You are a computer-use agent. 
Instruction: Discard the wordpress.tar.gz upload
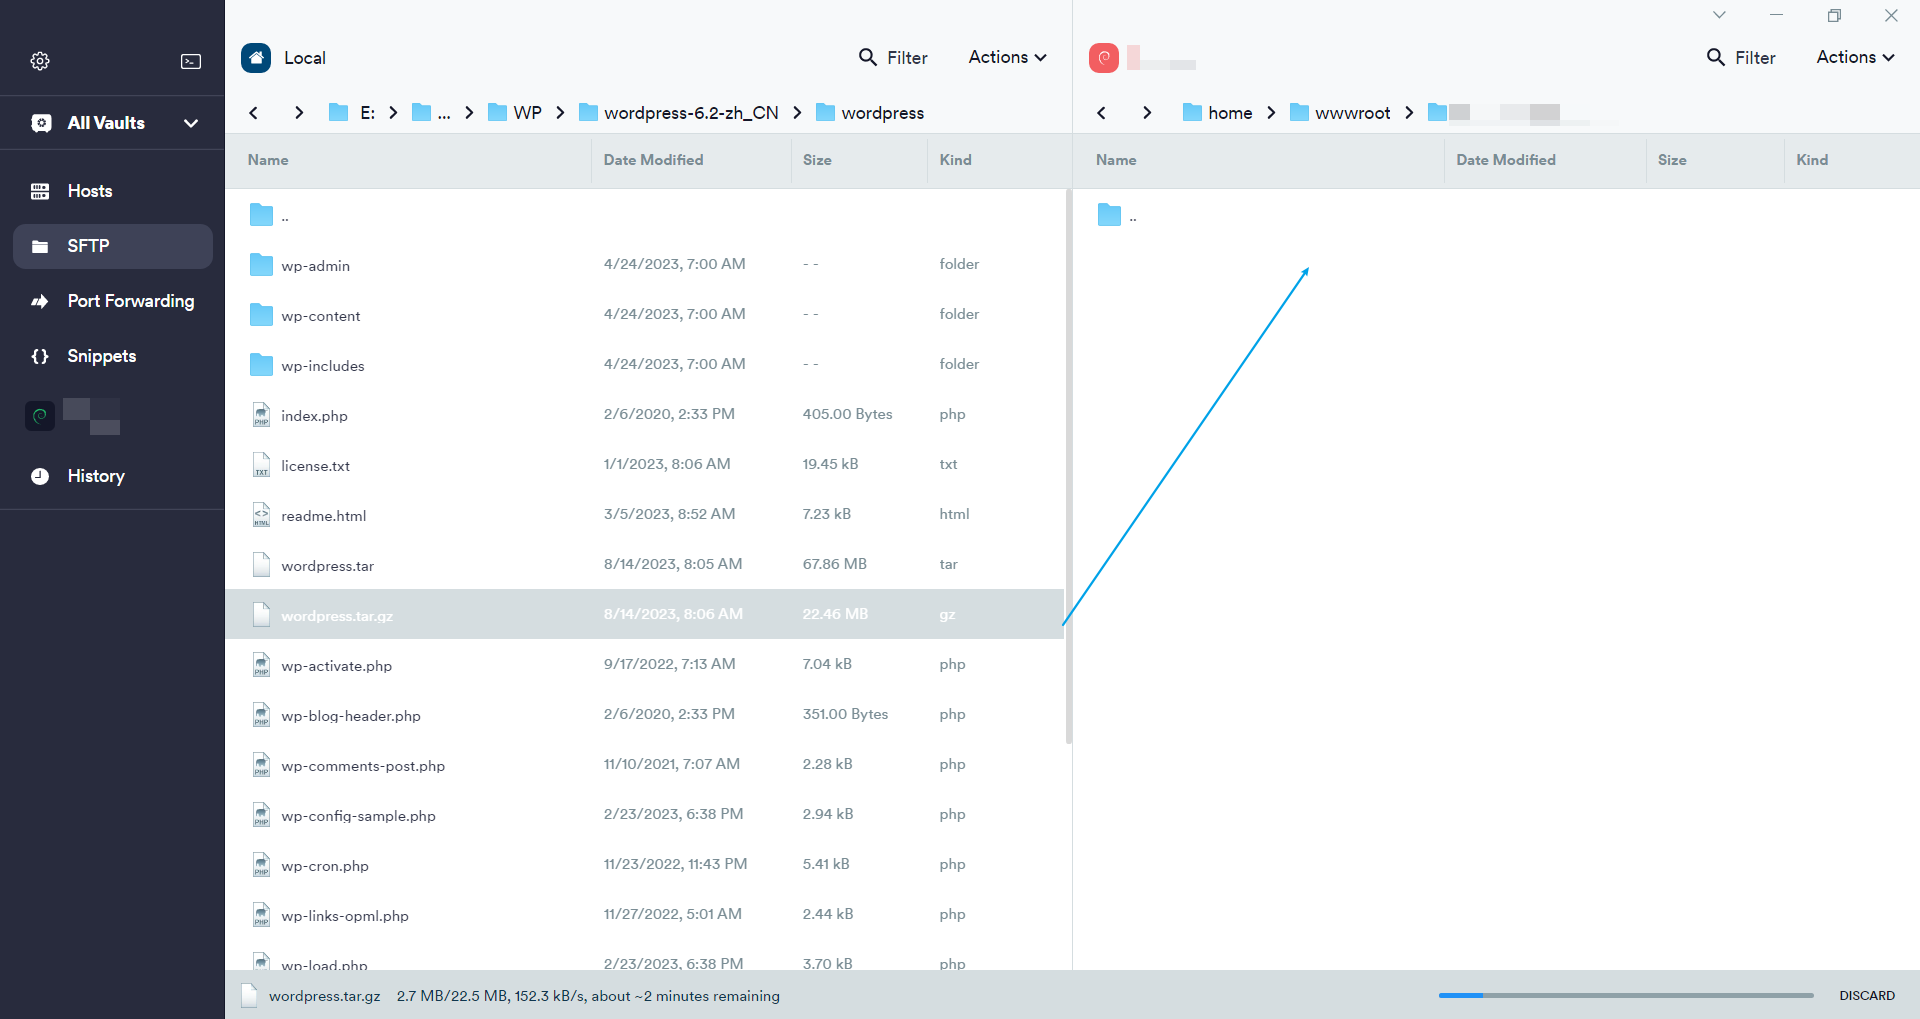pyautogui.click(x=1866, y=996)
